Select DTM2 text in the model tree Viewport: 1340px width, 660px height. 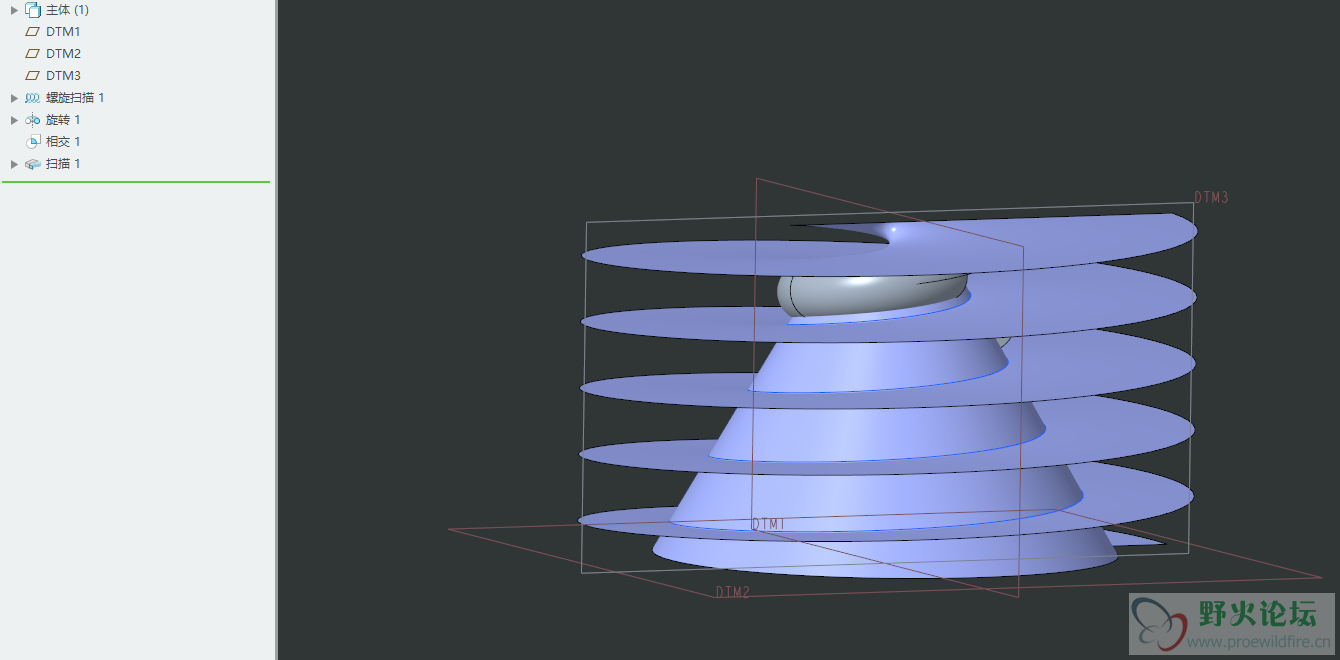(63, 54)
